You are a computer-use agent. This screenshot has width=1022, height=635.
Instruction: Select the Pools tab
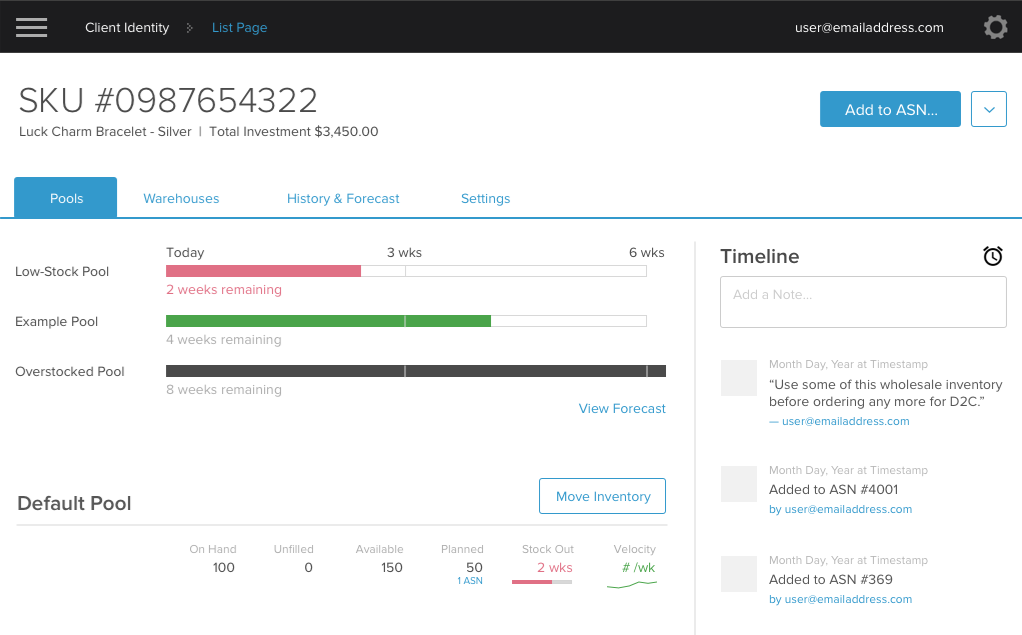(66, 198)
